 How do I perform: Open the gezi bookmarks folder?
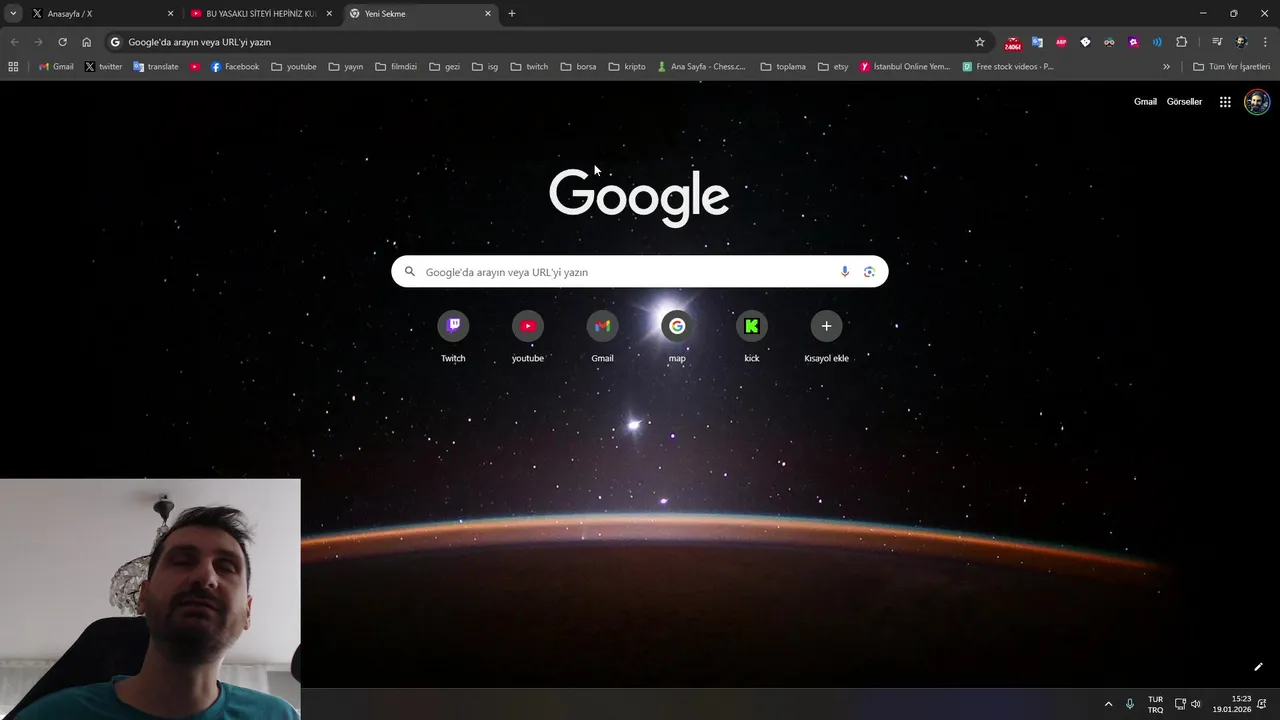point(445,67)
